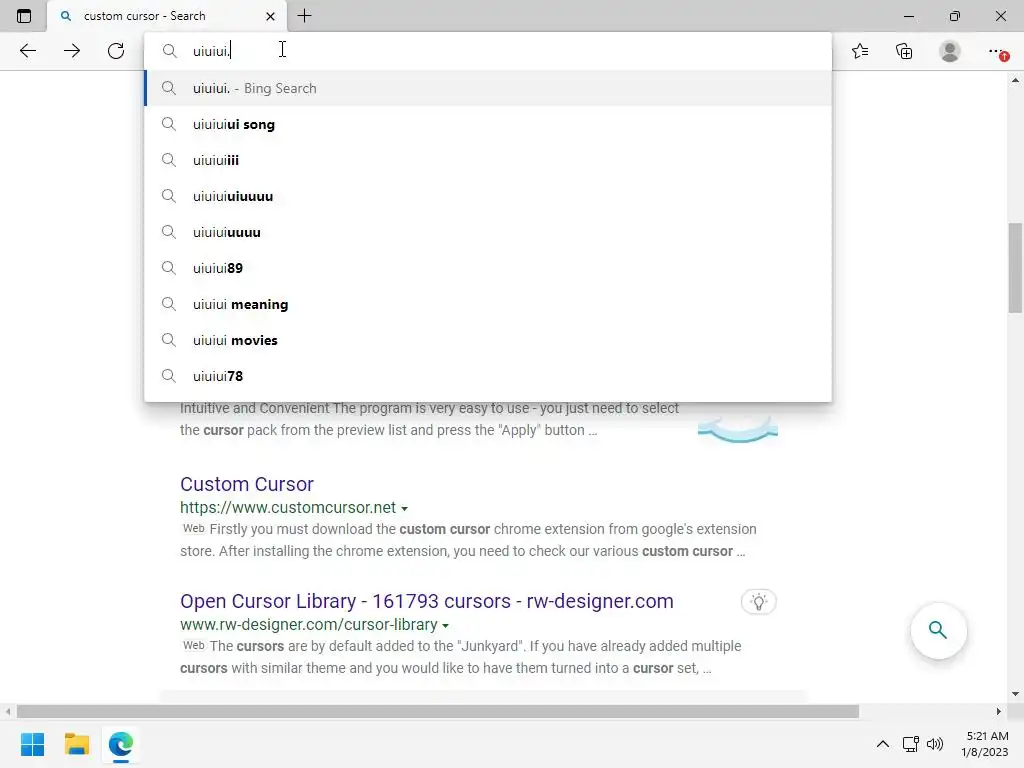
Task: Choose the 'uiuiui movies' suggestion
Action: pyautogui.click(x=488, y=340)
